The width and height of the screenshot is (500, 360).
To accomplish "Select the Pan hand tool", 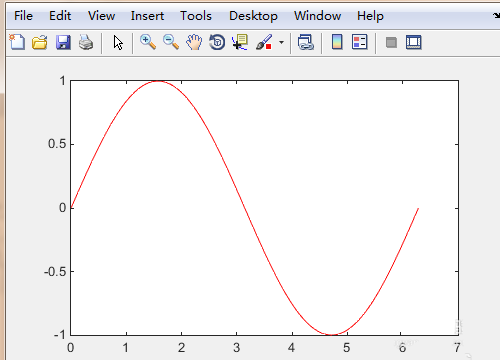I will point(194,42).
